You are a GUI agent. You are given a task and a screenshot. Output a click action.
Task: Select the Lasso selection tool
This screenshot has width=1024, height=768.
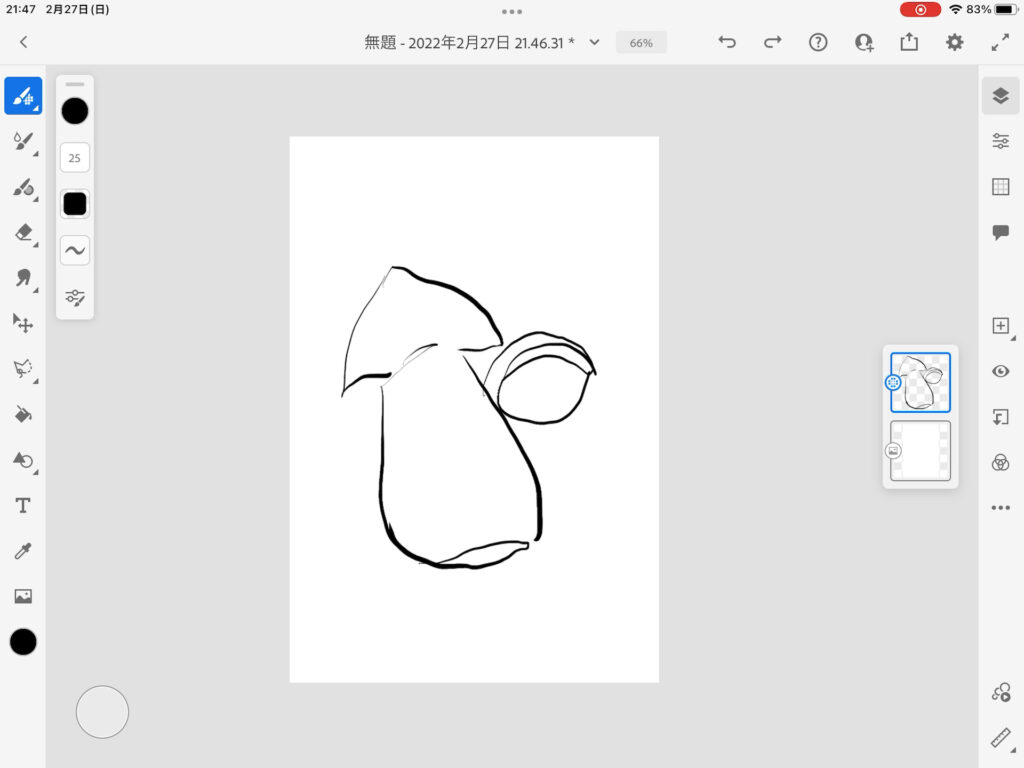coord(23,369)
